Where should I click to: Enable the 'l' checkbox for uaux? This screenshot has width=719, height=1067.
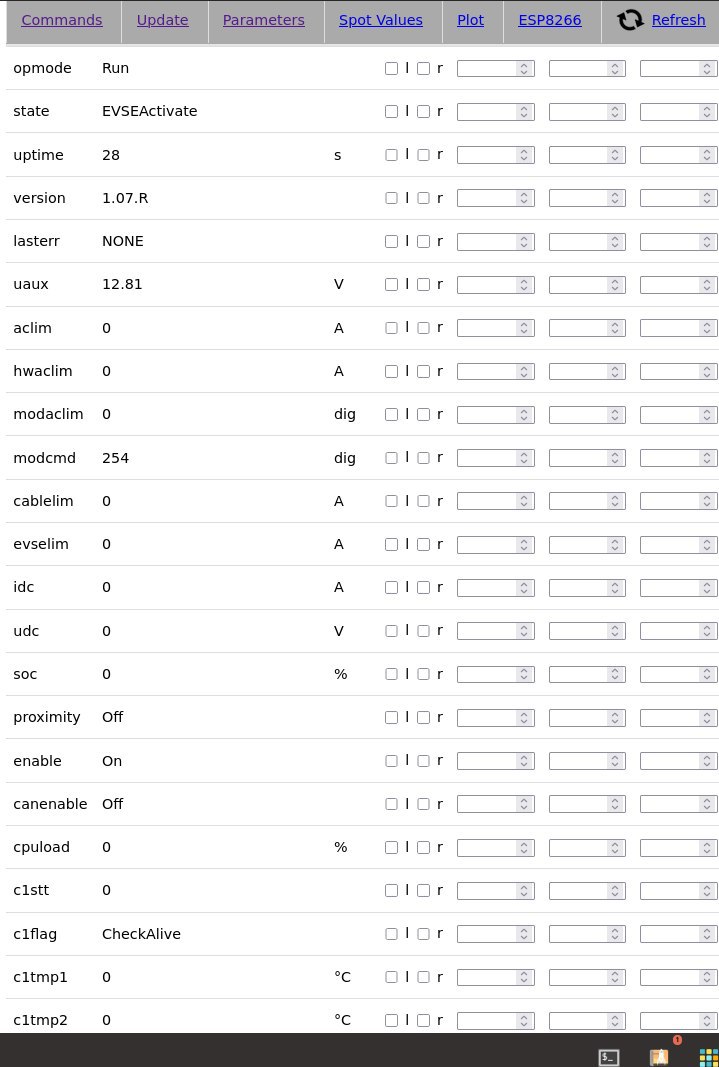(x=391, y=285)
